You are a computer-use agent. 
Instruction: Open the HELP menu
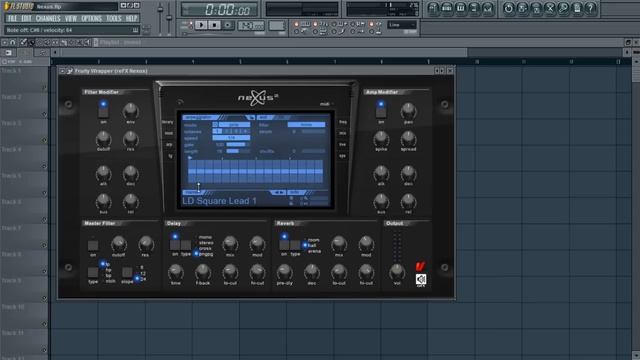(131, 18)
